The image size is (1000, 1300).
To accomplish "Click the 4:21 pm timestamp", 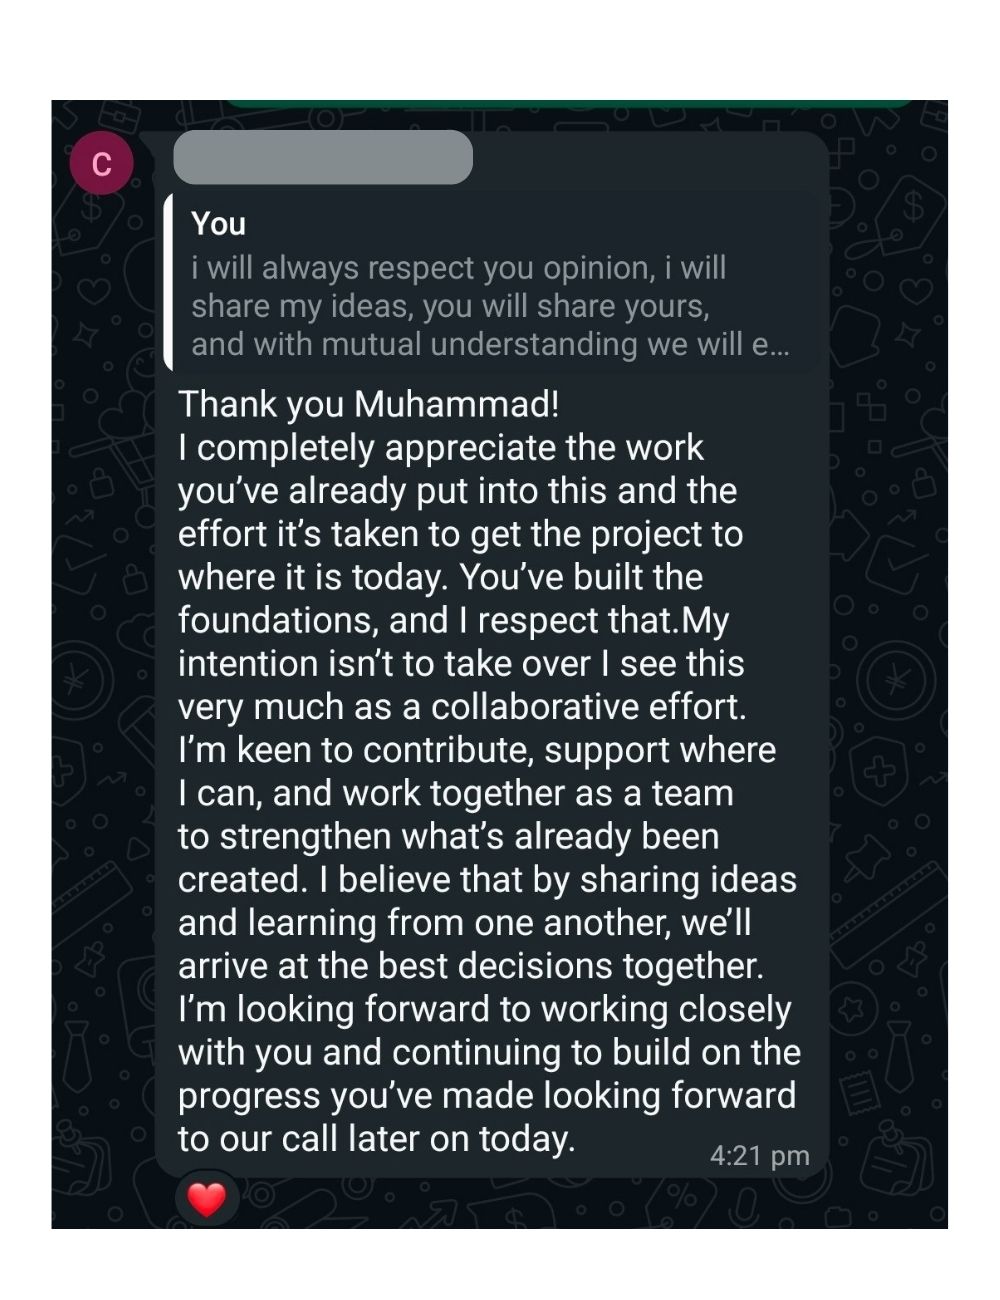I will (759, 1155).
